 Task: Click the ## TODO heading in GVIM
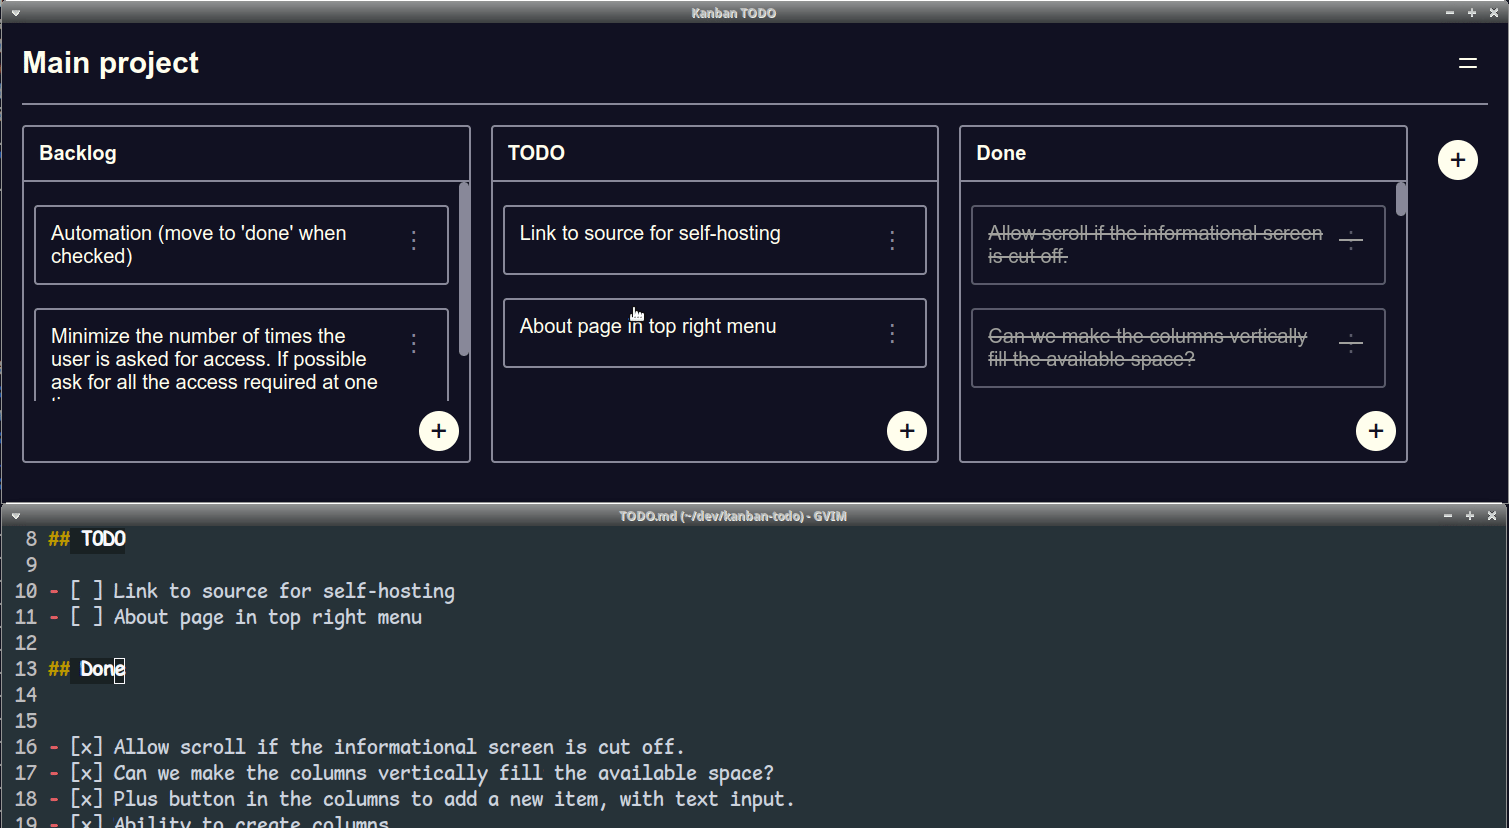[87, 539]
